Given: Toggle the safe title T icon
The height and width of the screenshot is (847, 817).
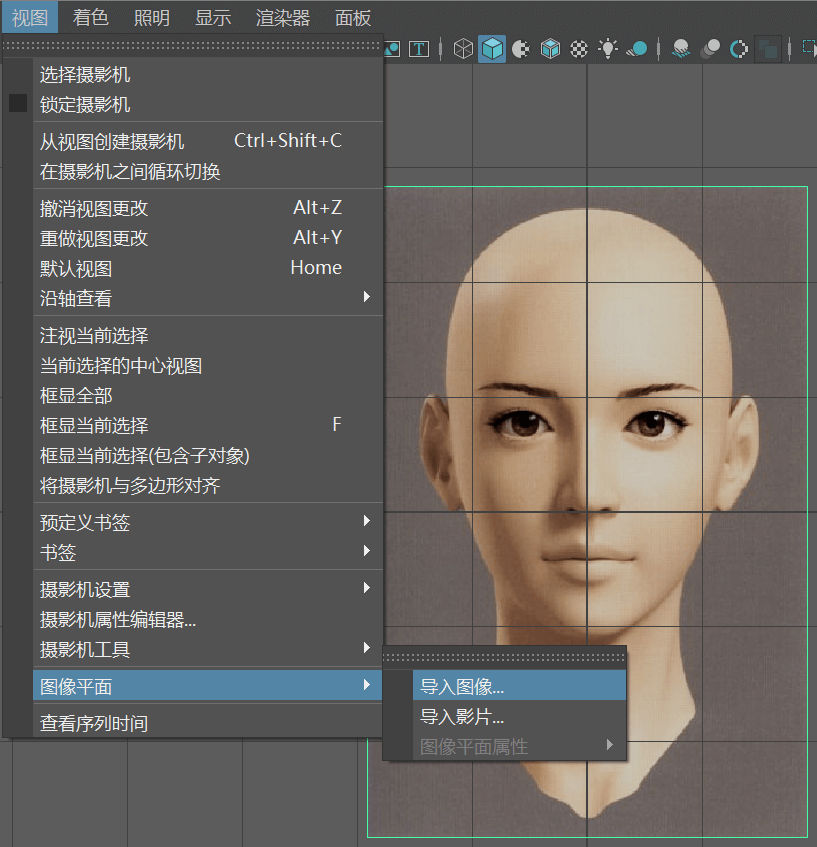Looking at the screenshot, I should coord(419,49).
